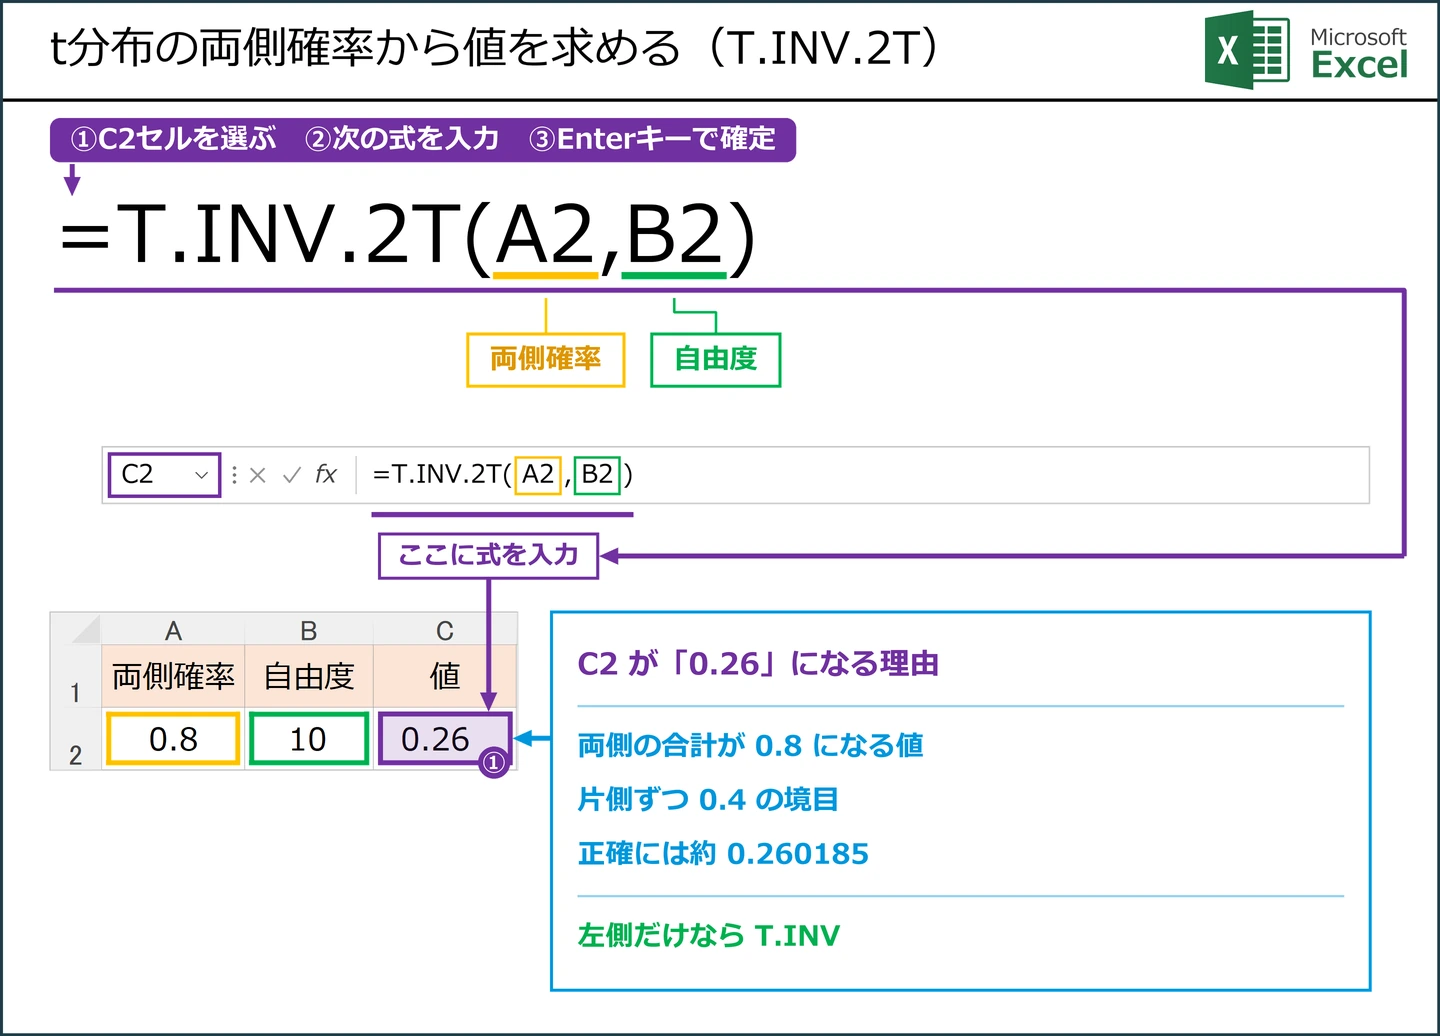Select cell B2 with value 10
Screen dimensions: 1440x1036
click(x=309, y=739)
